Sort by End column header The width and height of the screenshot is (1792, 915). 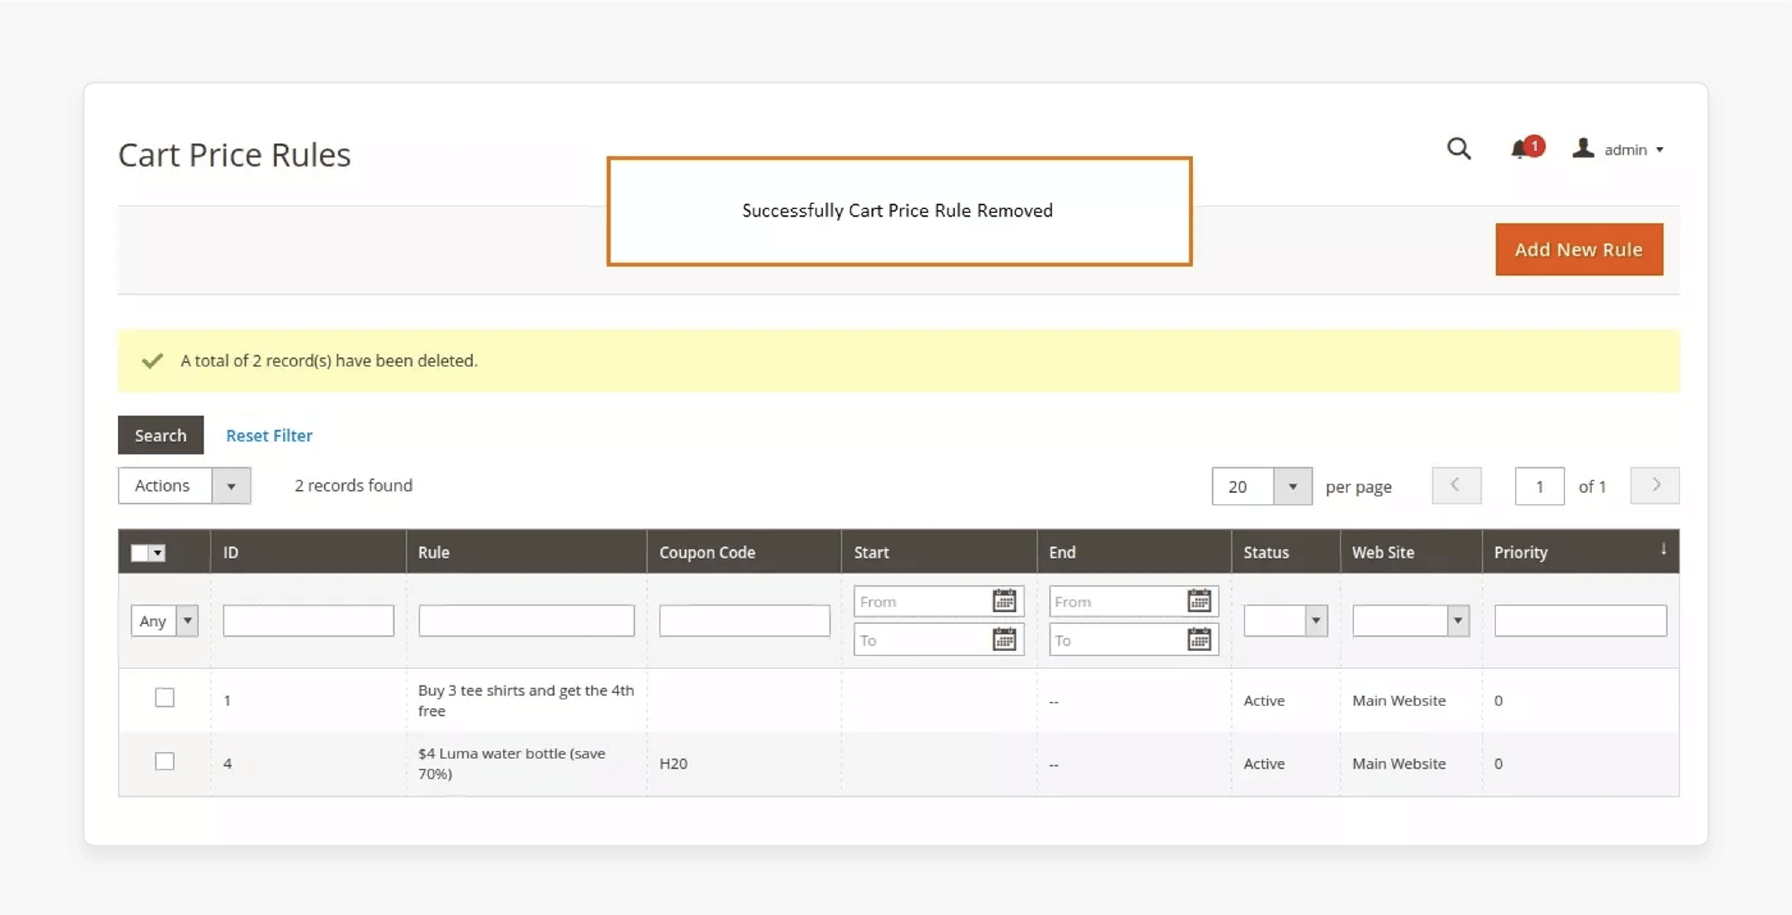click(1134, 552)
